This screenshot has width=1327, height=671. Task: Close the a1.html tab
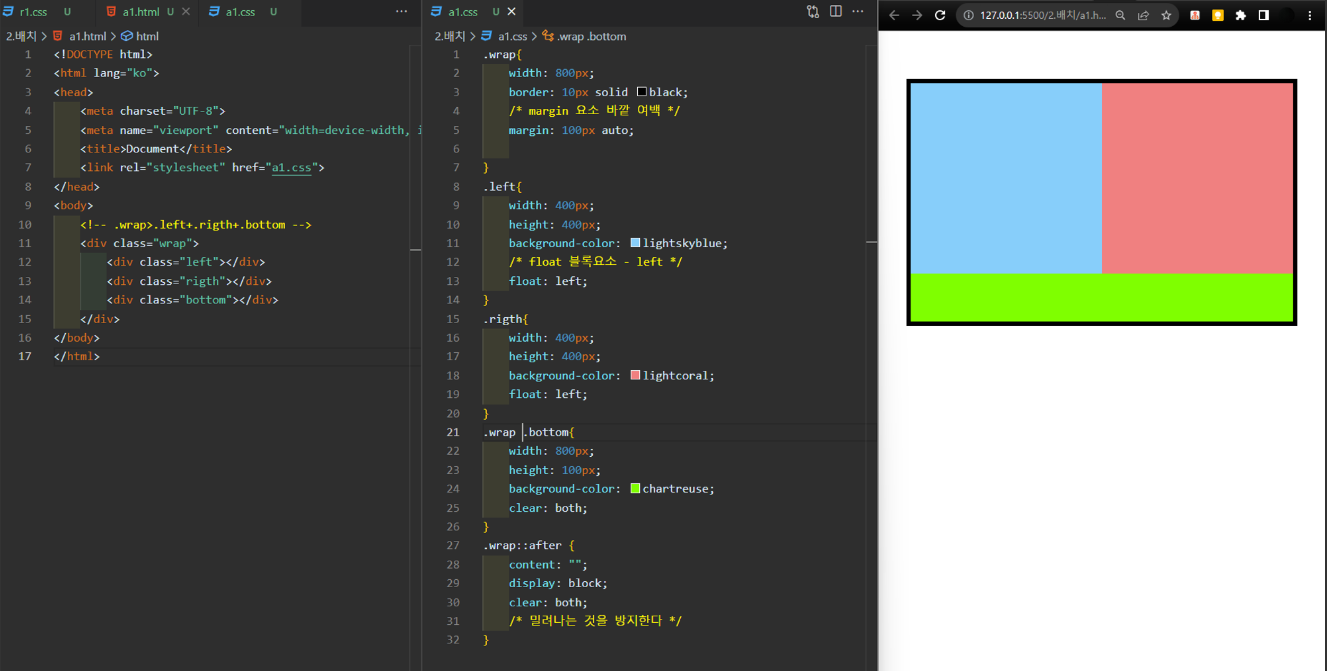187,12
